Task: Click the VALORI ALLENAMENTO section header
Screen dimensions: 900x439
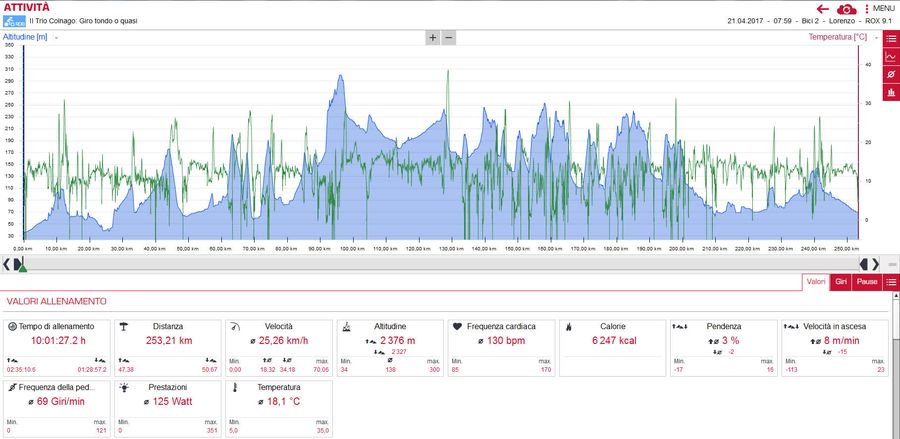Action: (x=57, y=301)
